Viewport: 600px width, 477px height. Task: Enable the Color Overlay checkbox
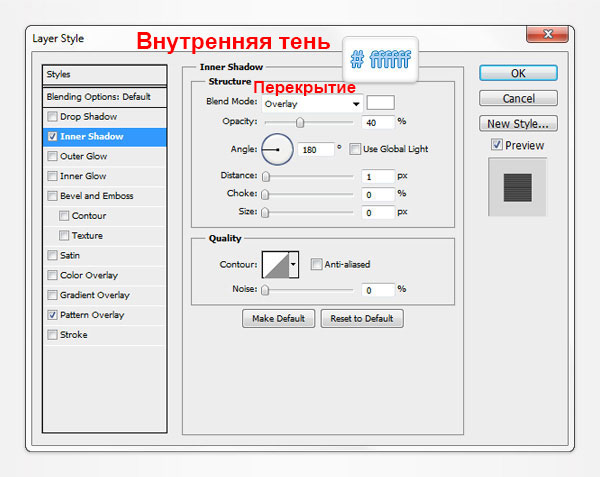coord(52,275)
